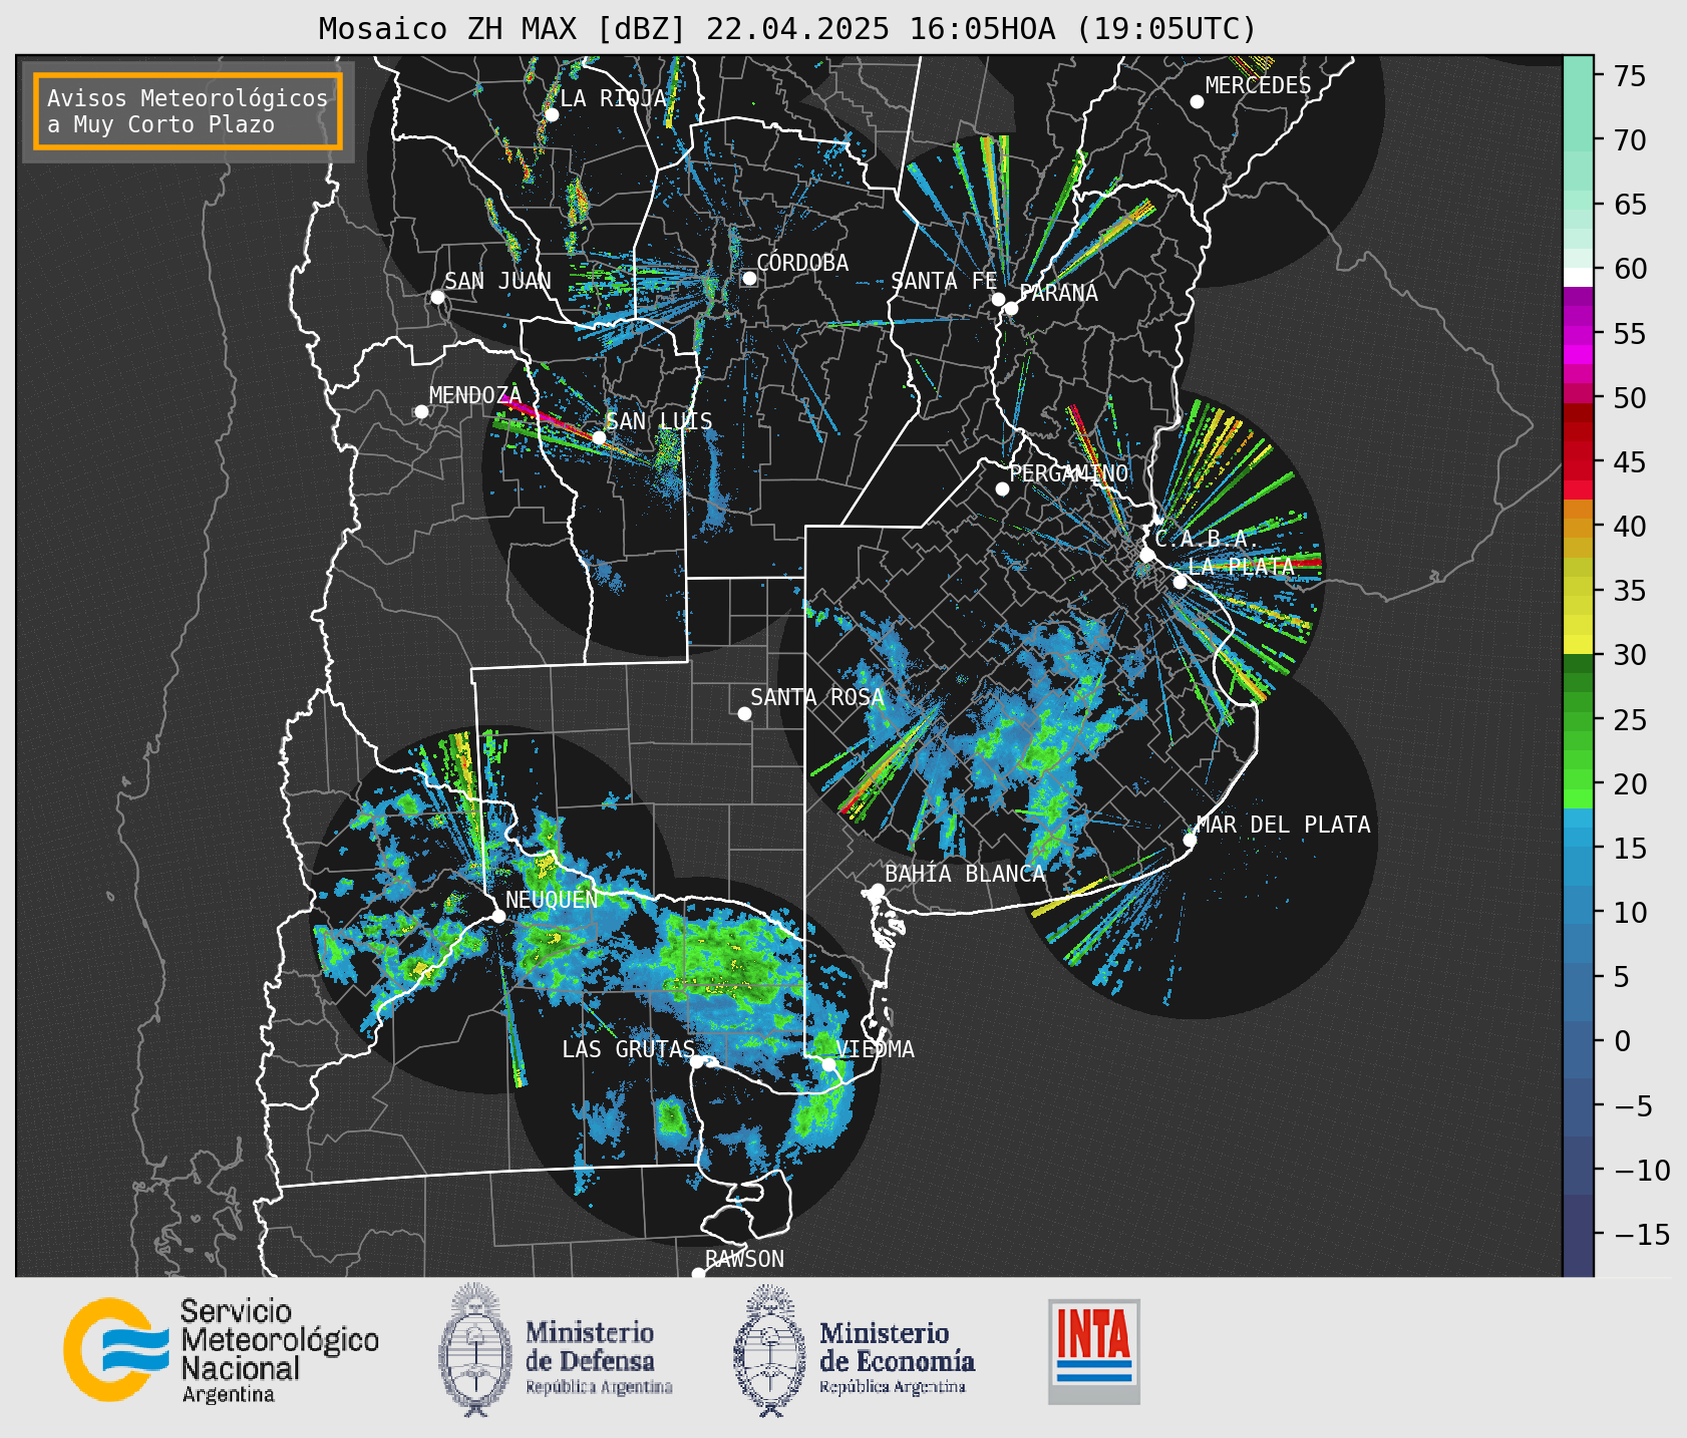Click the BAHÍA BLANCA label

tap(965, 874)
